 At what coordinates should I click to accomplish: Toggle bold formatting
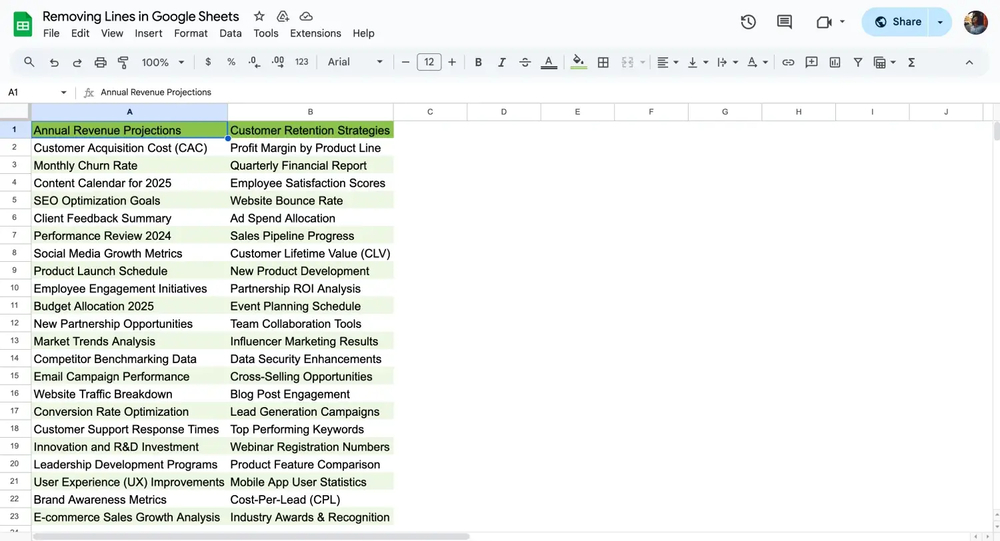tap(478, 62)
